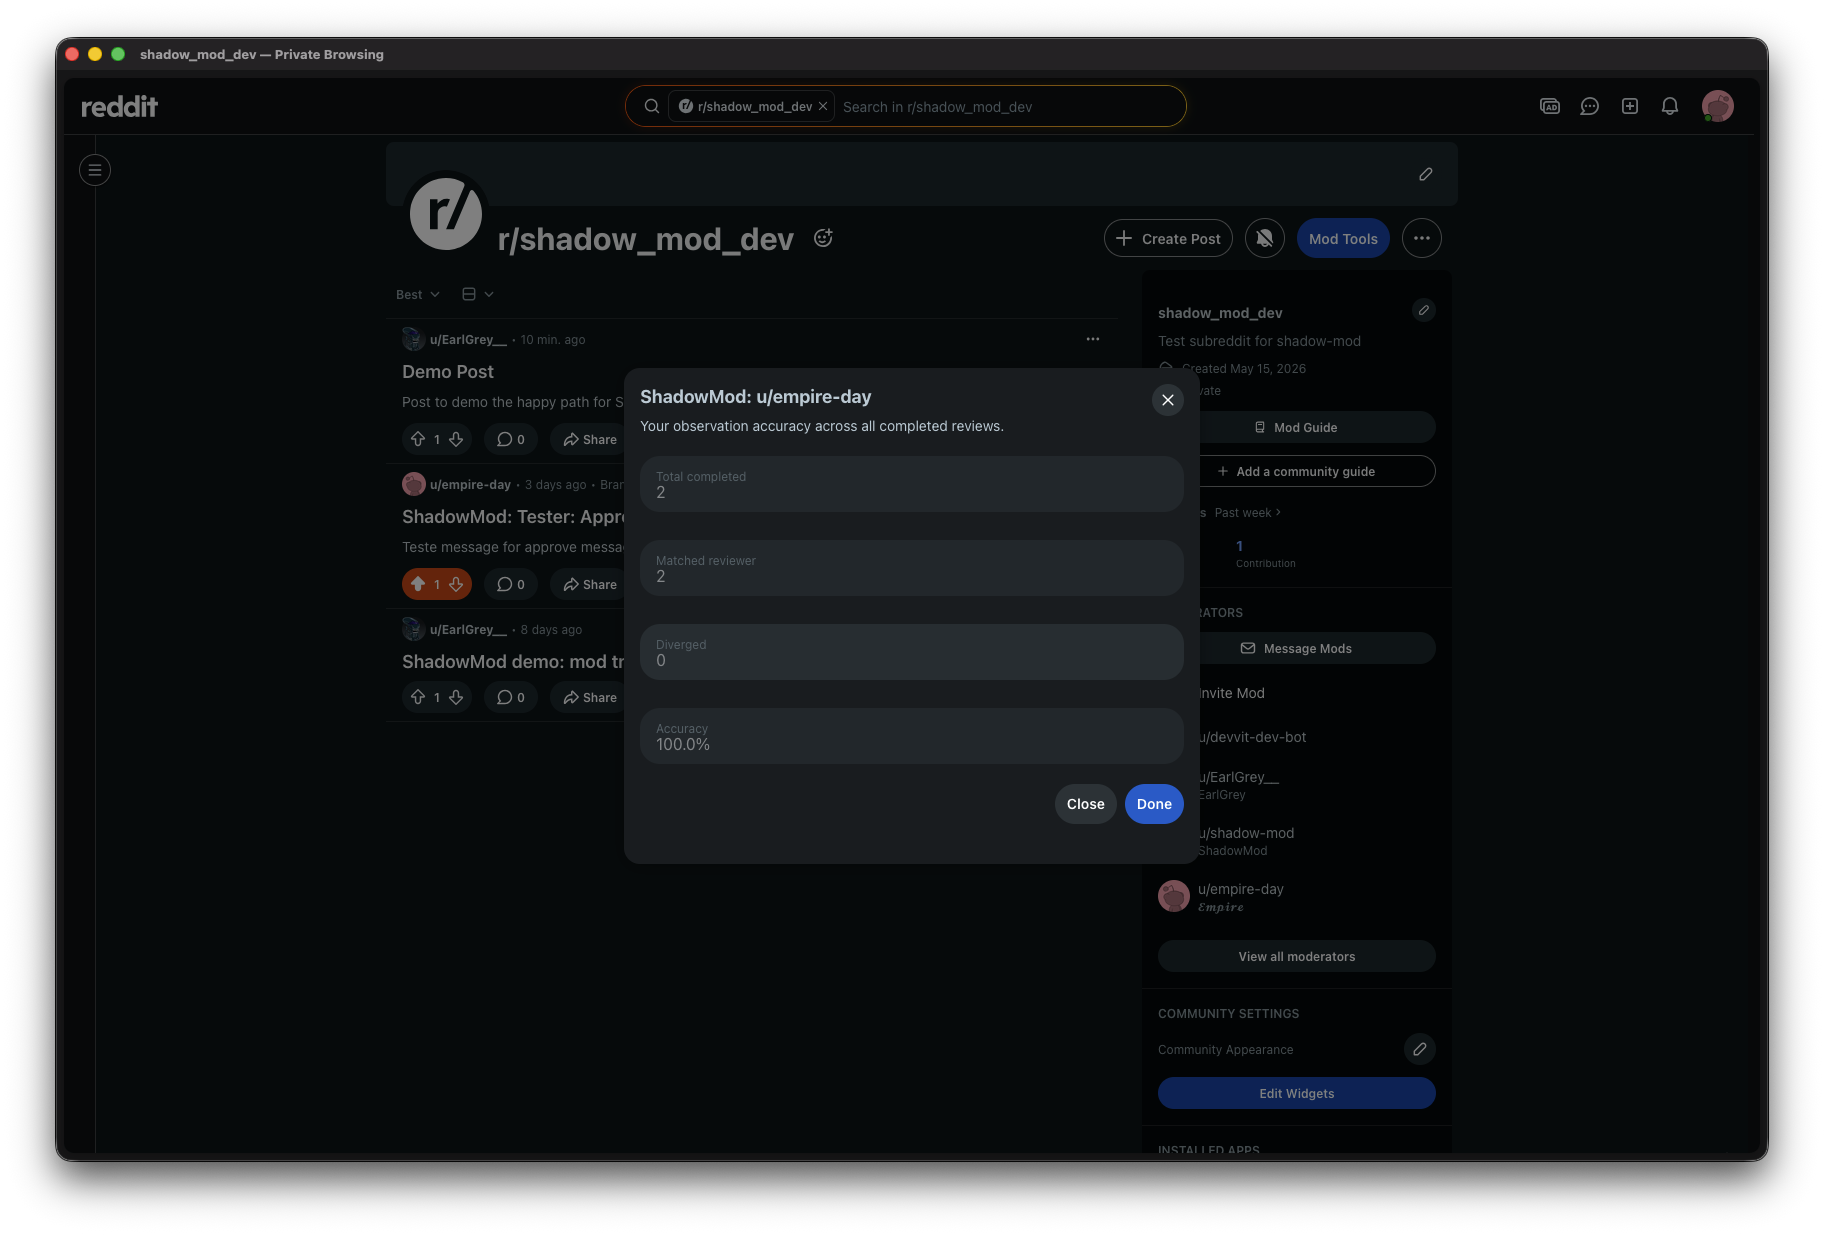Screen dimensions: 1824x1235
Task: Click Invite Mod
Action: 1232,694
